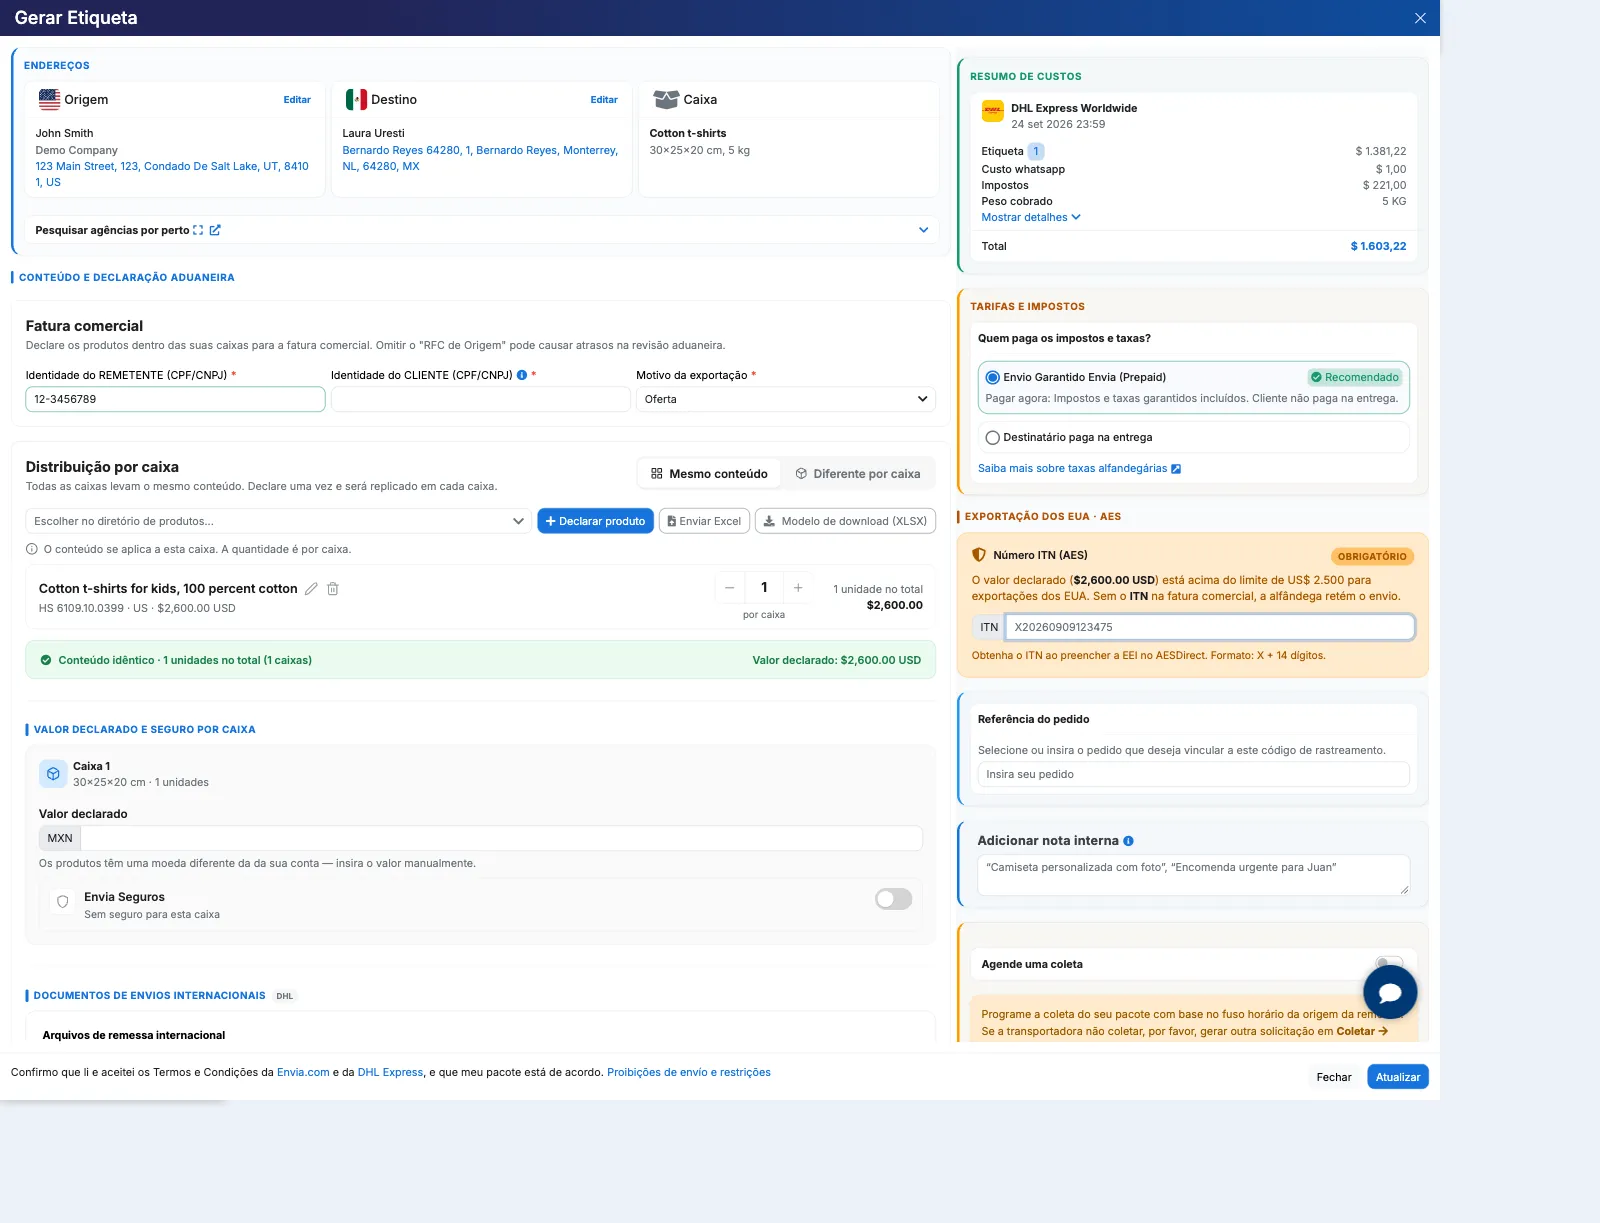
Task: Click the US flag icon beside Origem
Action: (49, 99)
